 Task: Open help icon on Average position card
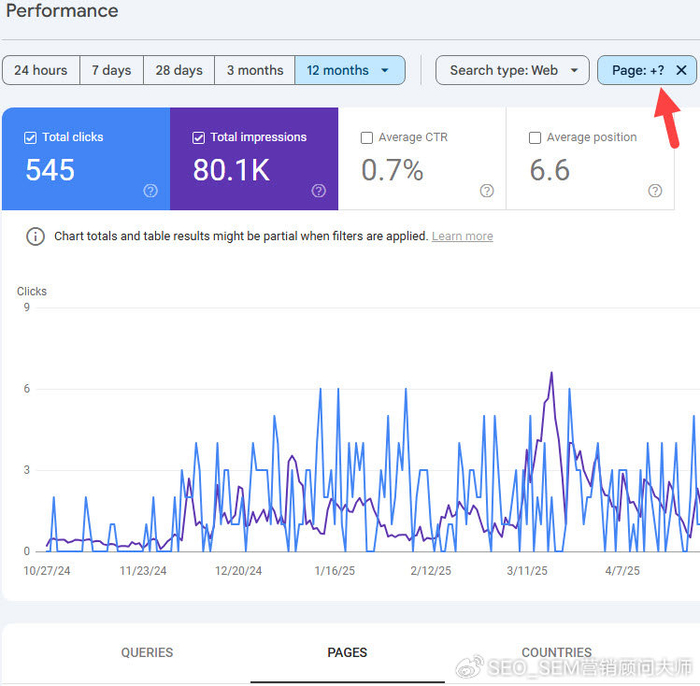[655, 191]
